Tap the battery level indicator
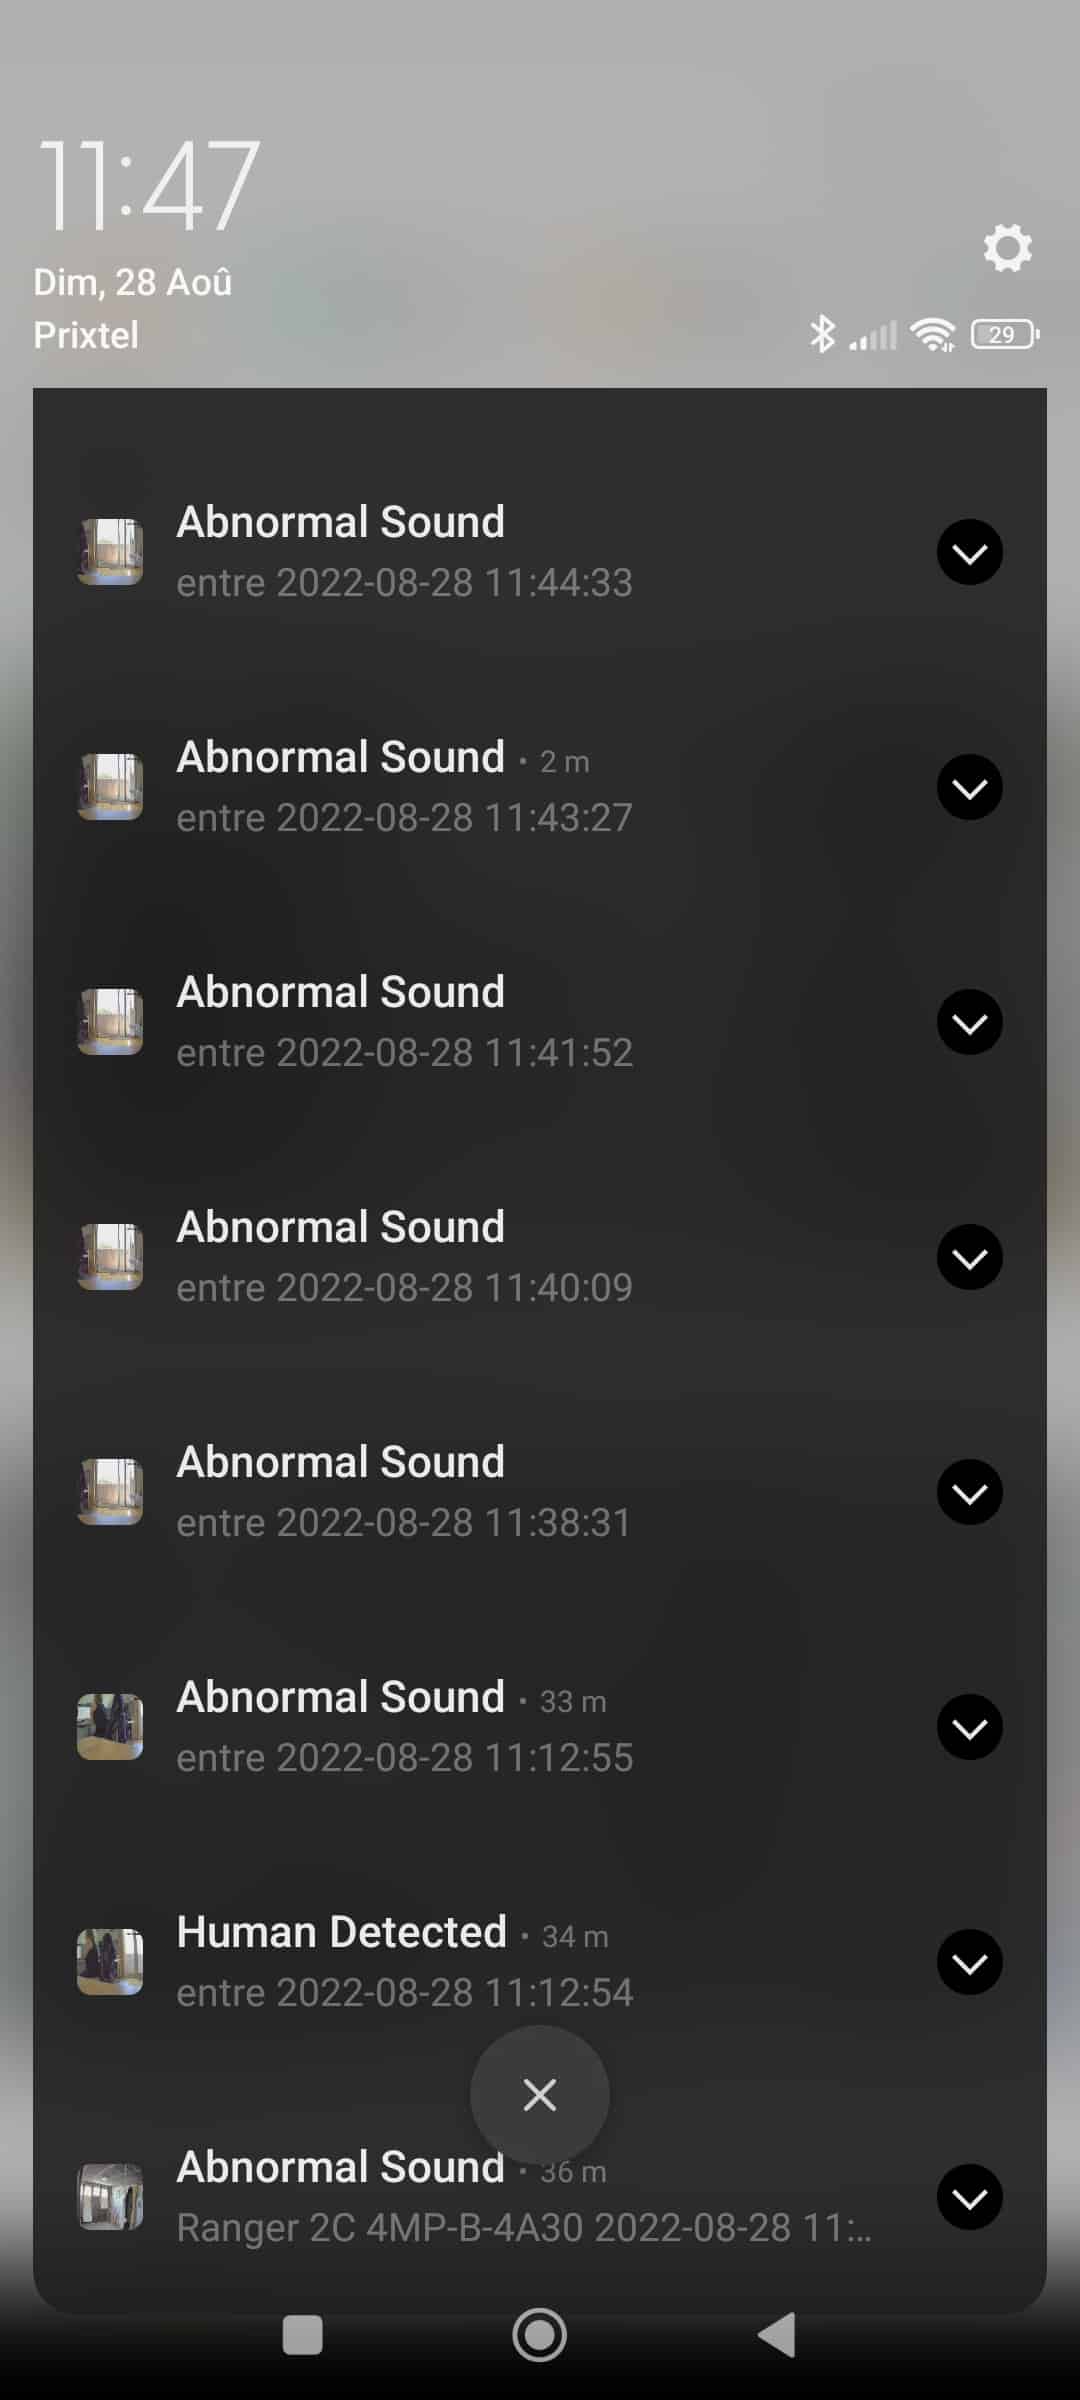Screen dimensions: 1080x2400 pyautogui.click(x=1005, y=335)
